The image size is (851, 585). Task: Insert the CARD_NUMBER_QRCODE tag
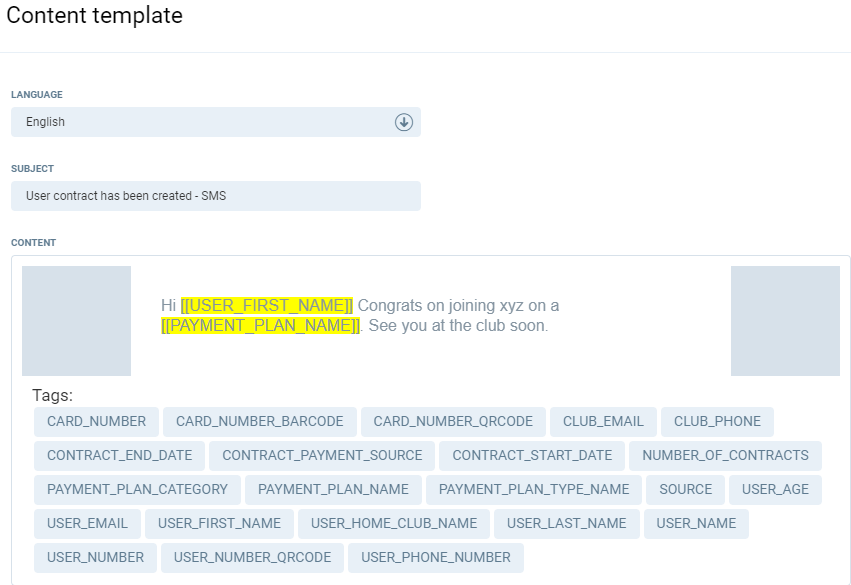pos(453,422)
